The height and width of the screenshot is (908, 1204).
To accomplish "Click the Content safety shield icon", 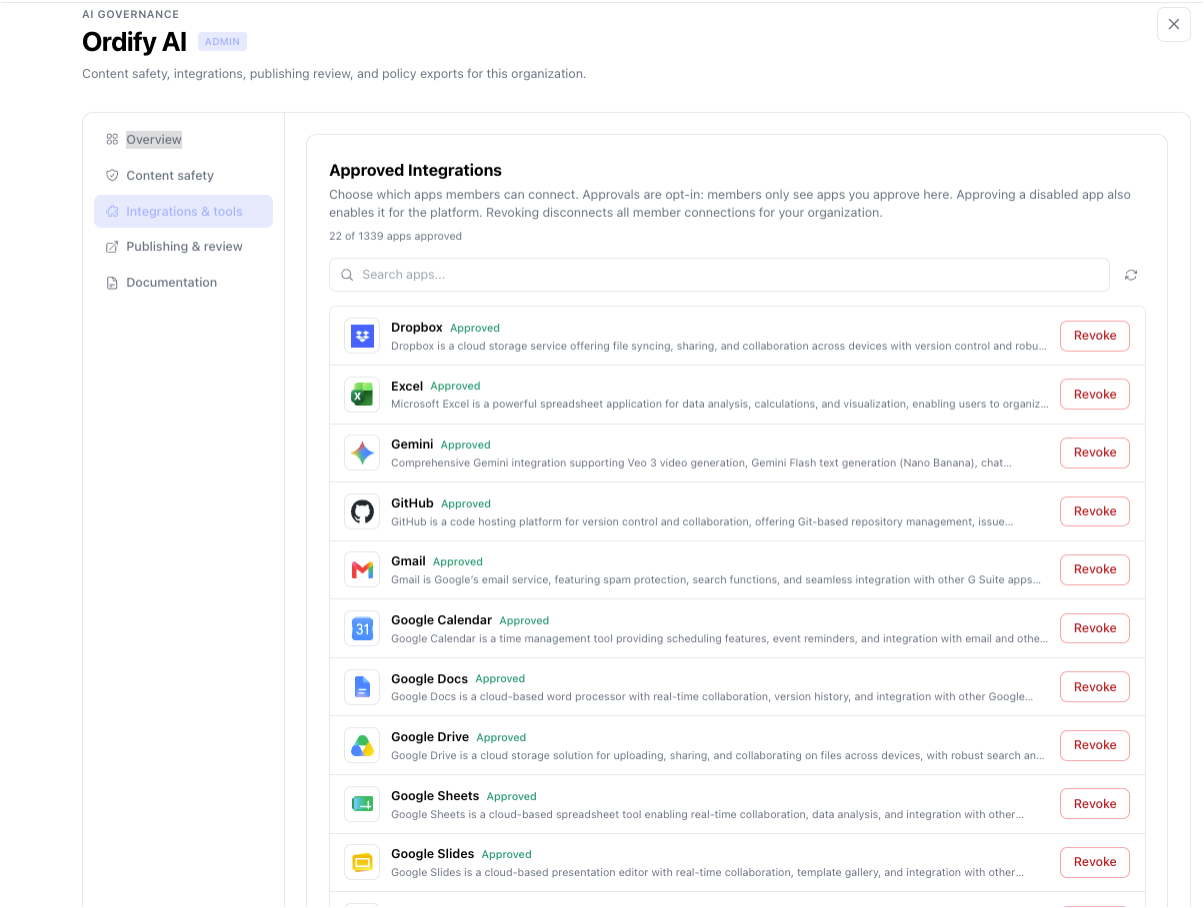I will 112,175.
